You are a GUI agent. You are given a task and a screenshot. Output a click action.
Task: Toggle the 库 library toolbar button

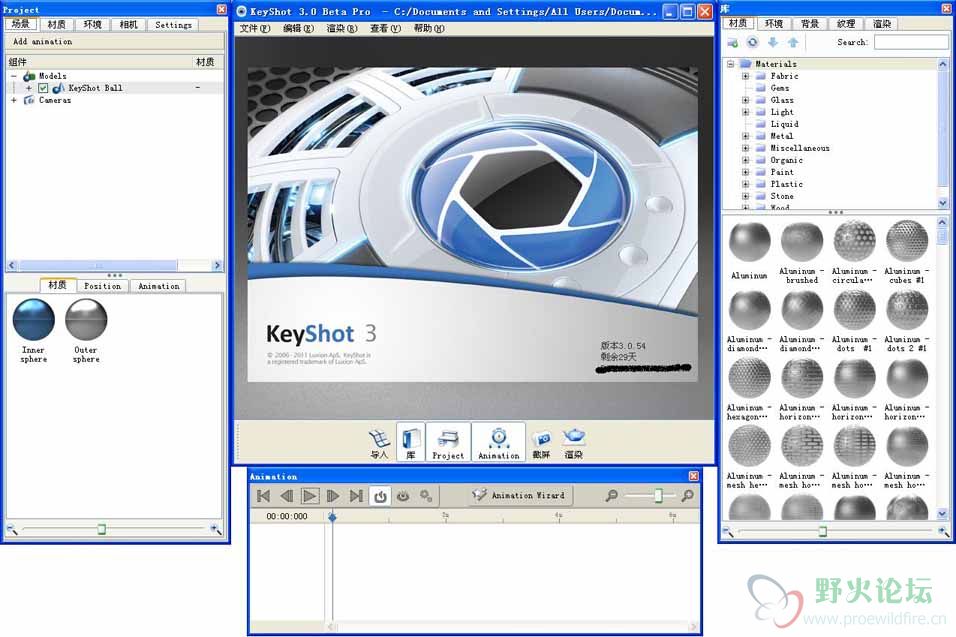(411, 442)
